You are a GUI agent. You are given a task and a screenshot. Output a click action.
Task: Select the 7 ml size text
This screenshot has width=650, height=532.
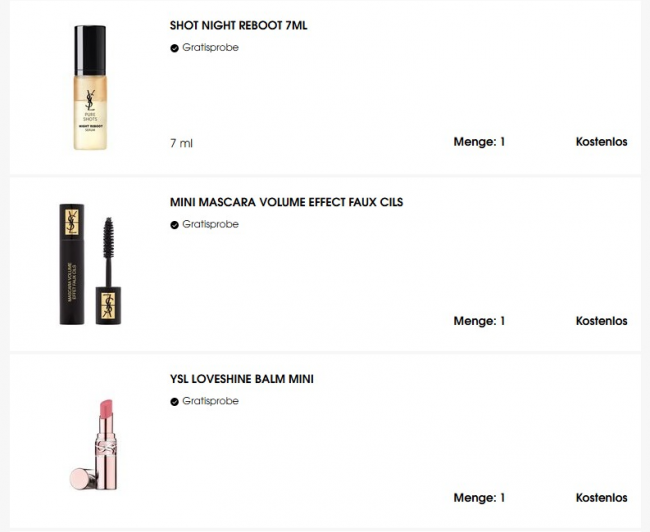pos(182,143)
